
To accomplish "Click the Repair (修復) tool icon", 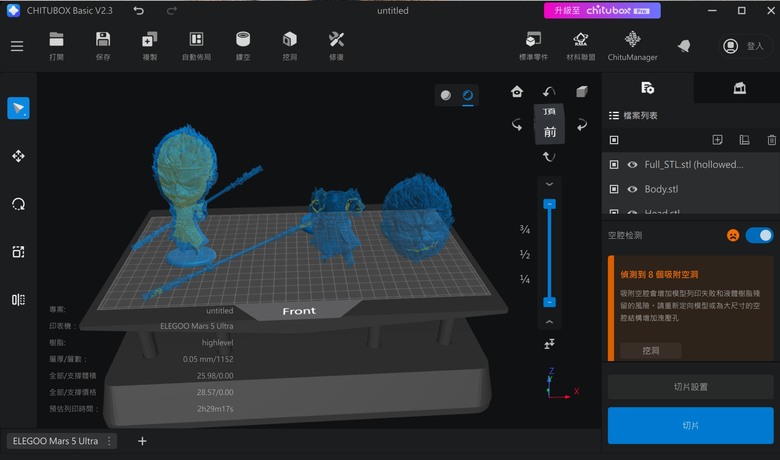I will [x=336, y=46].
